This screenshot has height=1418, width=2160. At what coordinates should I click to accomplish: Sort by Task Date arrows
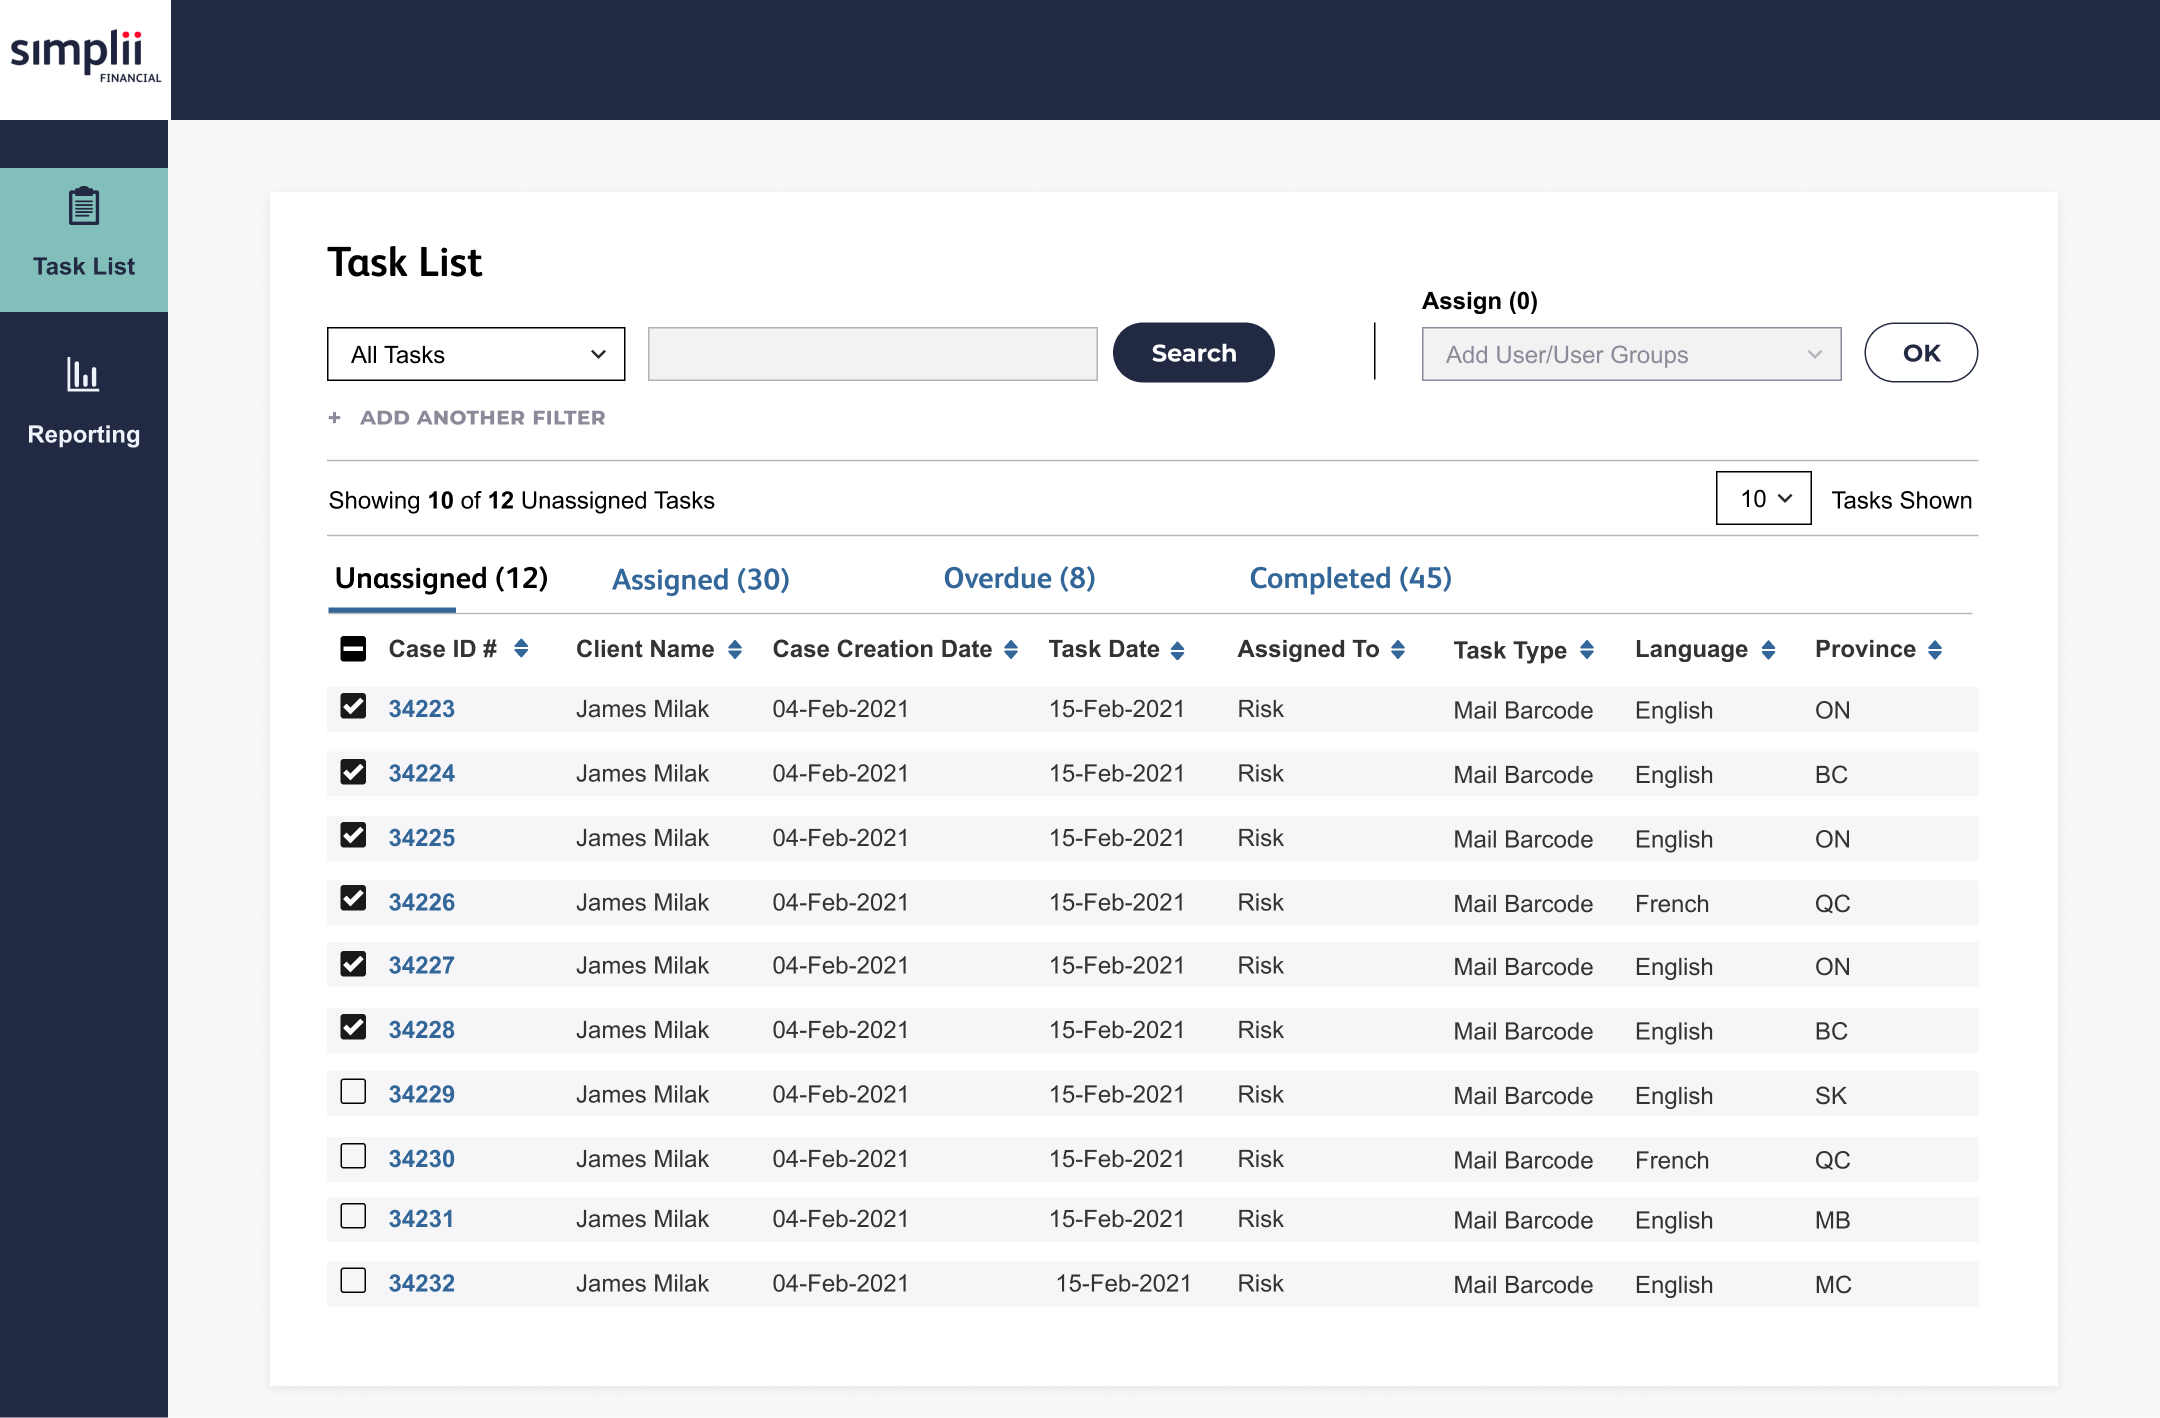coord(1178,650)
